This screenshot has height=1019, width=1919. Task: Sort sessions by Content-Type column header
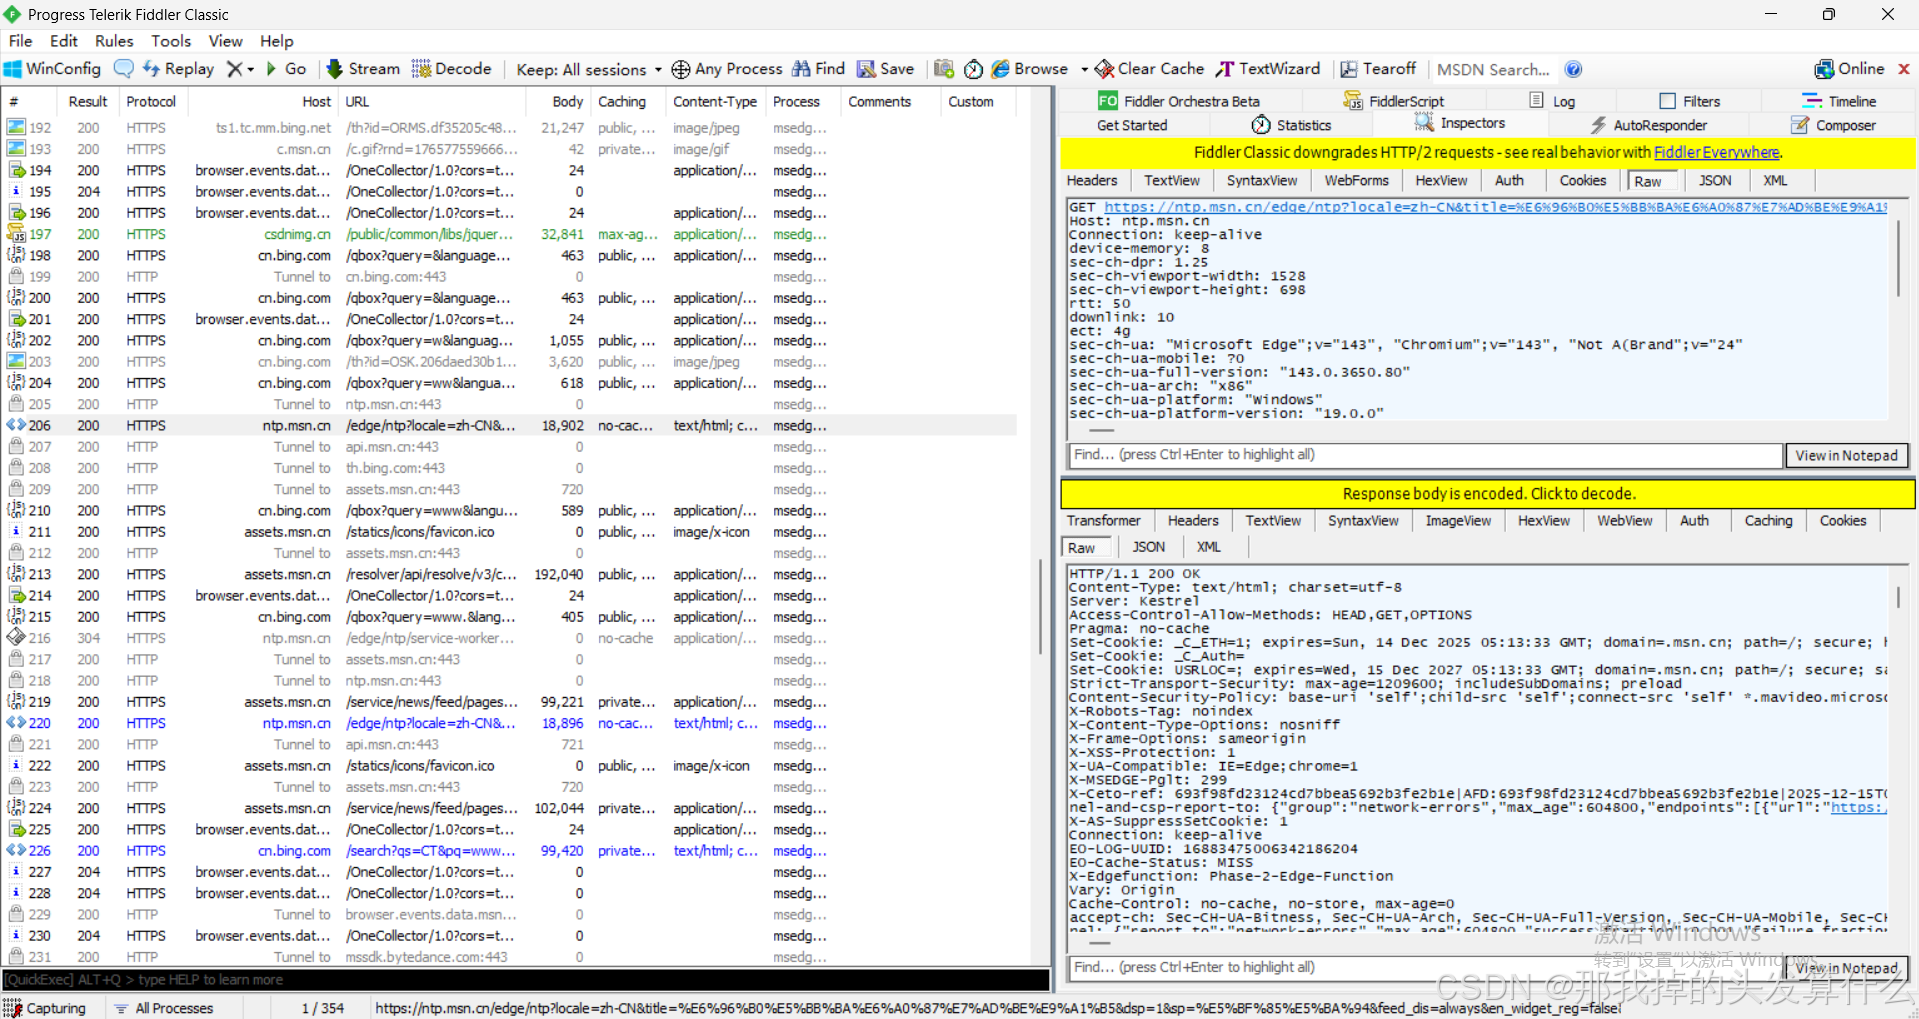714,102
